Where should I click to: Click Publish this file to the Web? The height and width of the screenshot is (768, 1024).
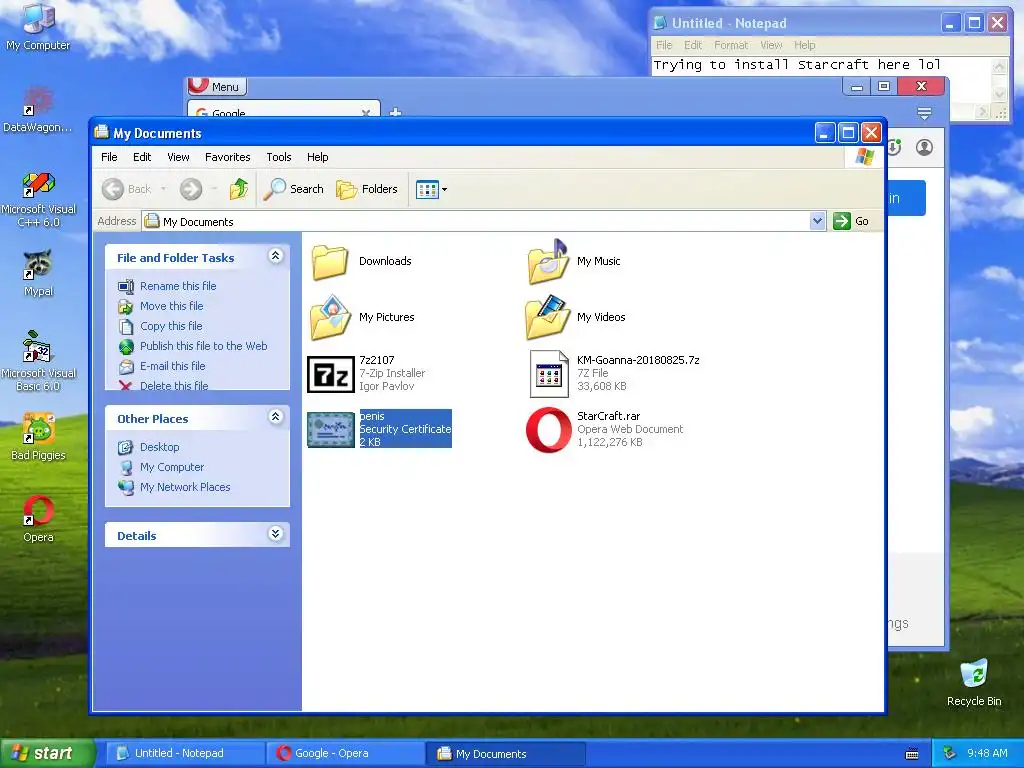click(x=203, y=346)
